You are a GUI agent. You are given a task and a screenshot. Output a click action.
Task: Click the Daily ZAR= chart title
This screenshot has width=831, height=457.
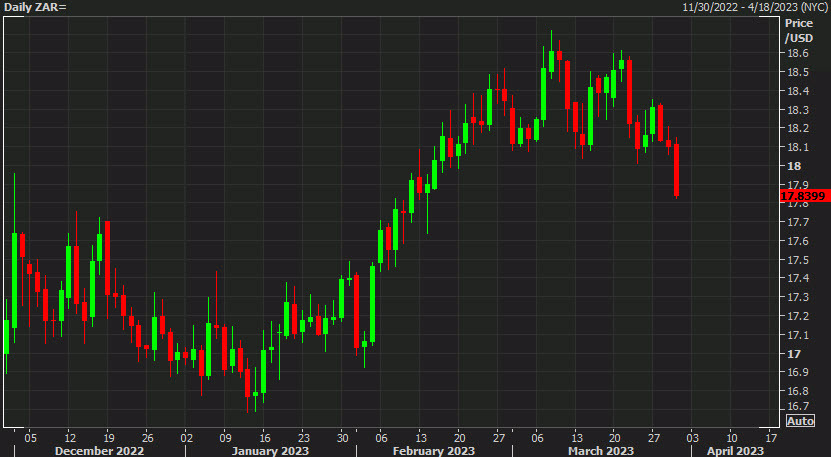coord(35,7)
